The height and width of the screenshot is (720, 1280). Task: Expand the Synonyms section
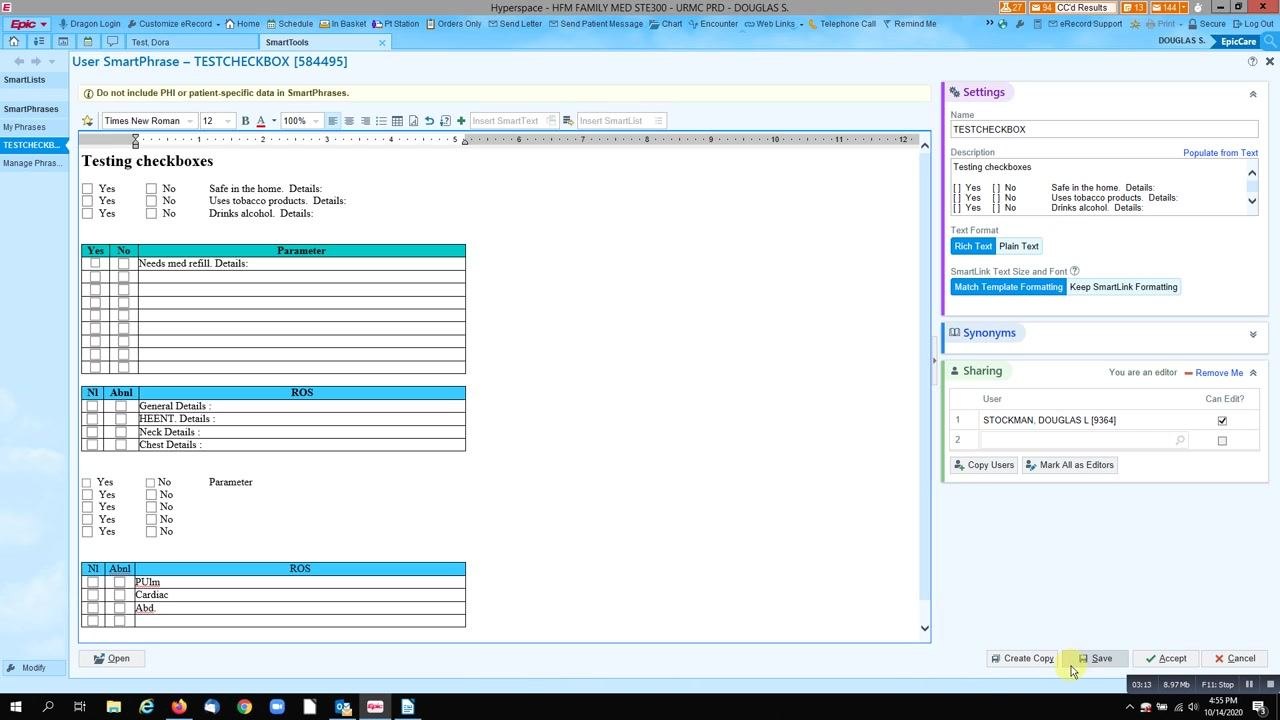coord(1253,334)
